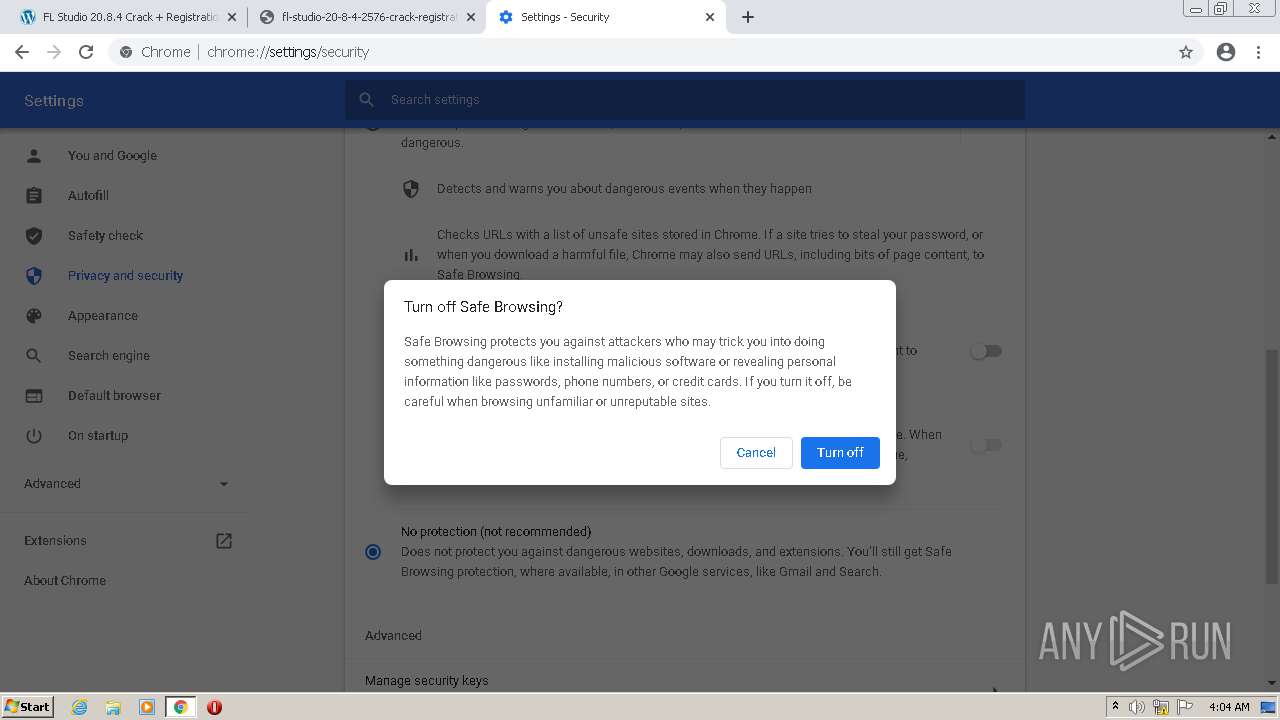Close the fl-studio-20-8-4-2576 tab
1280x720 pixels.
(471, 17)
